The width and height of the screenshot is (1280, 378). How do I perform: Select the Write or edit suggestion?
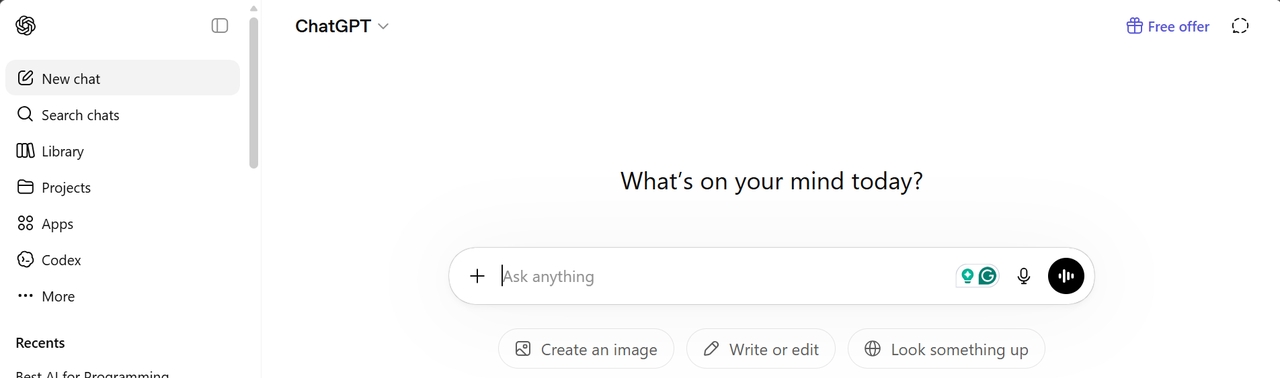point(761,349)
